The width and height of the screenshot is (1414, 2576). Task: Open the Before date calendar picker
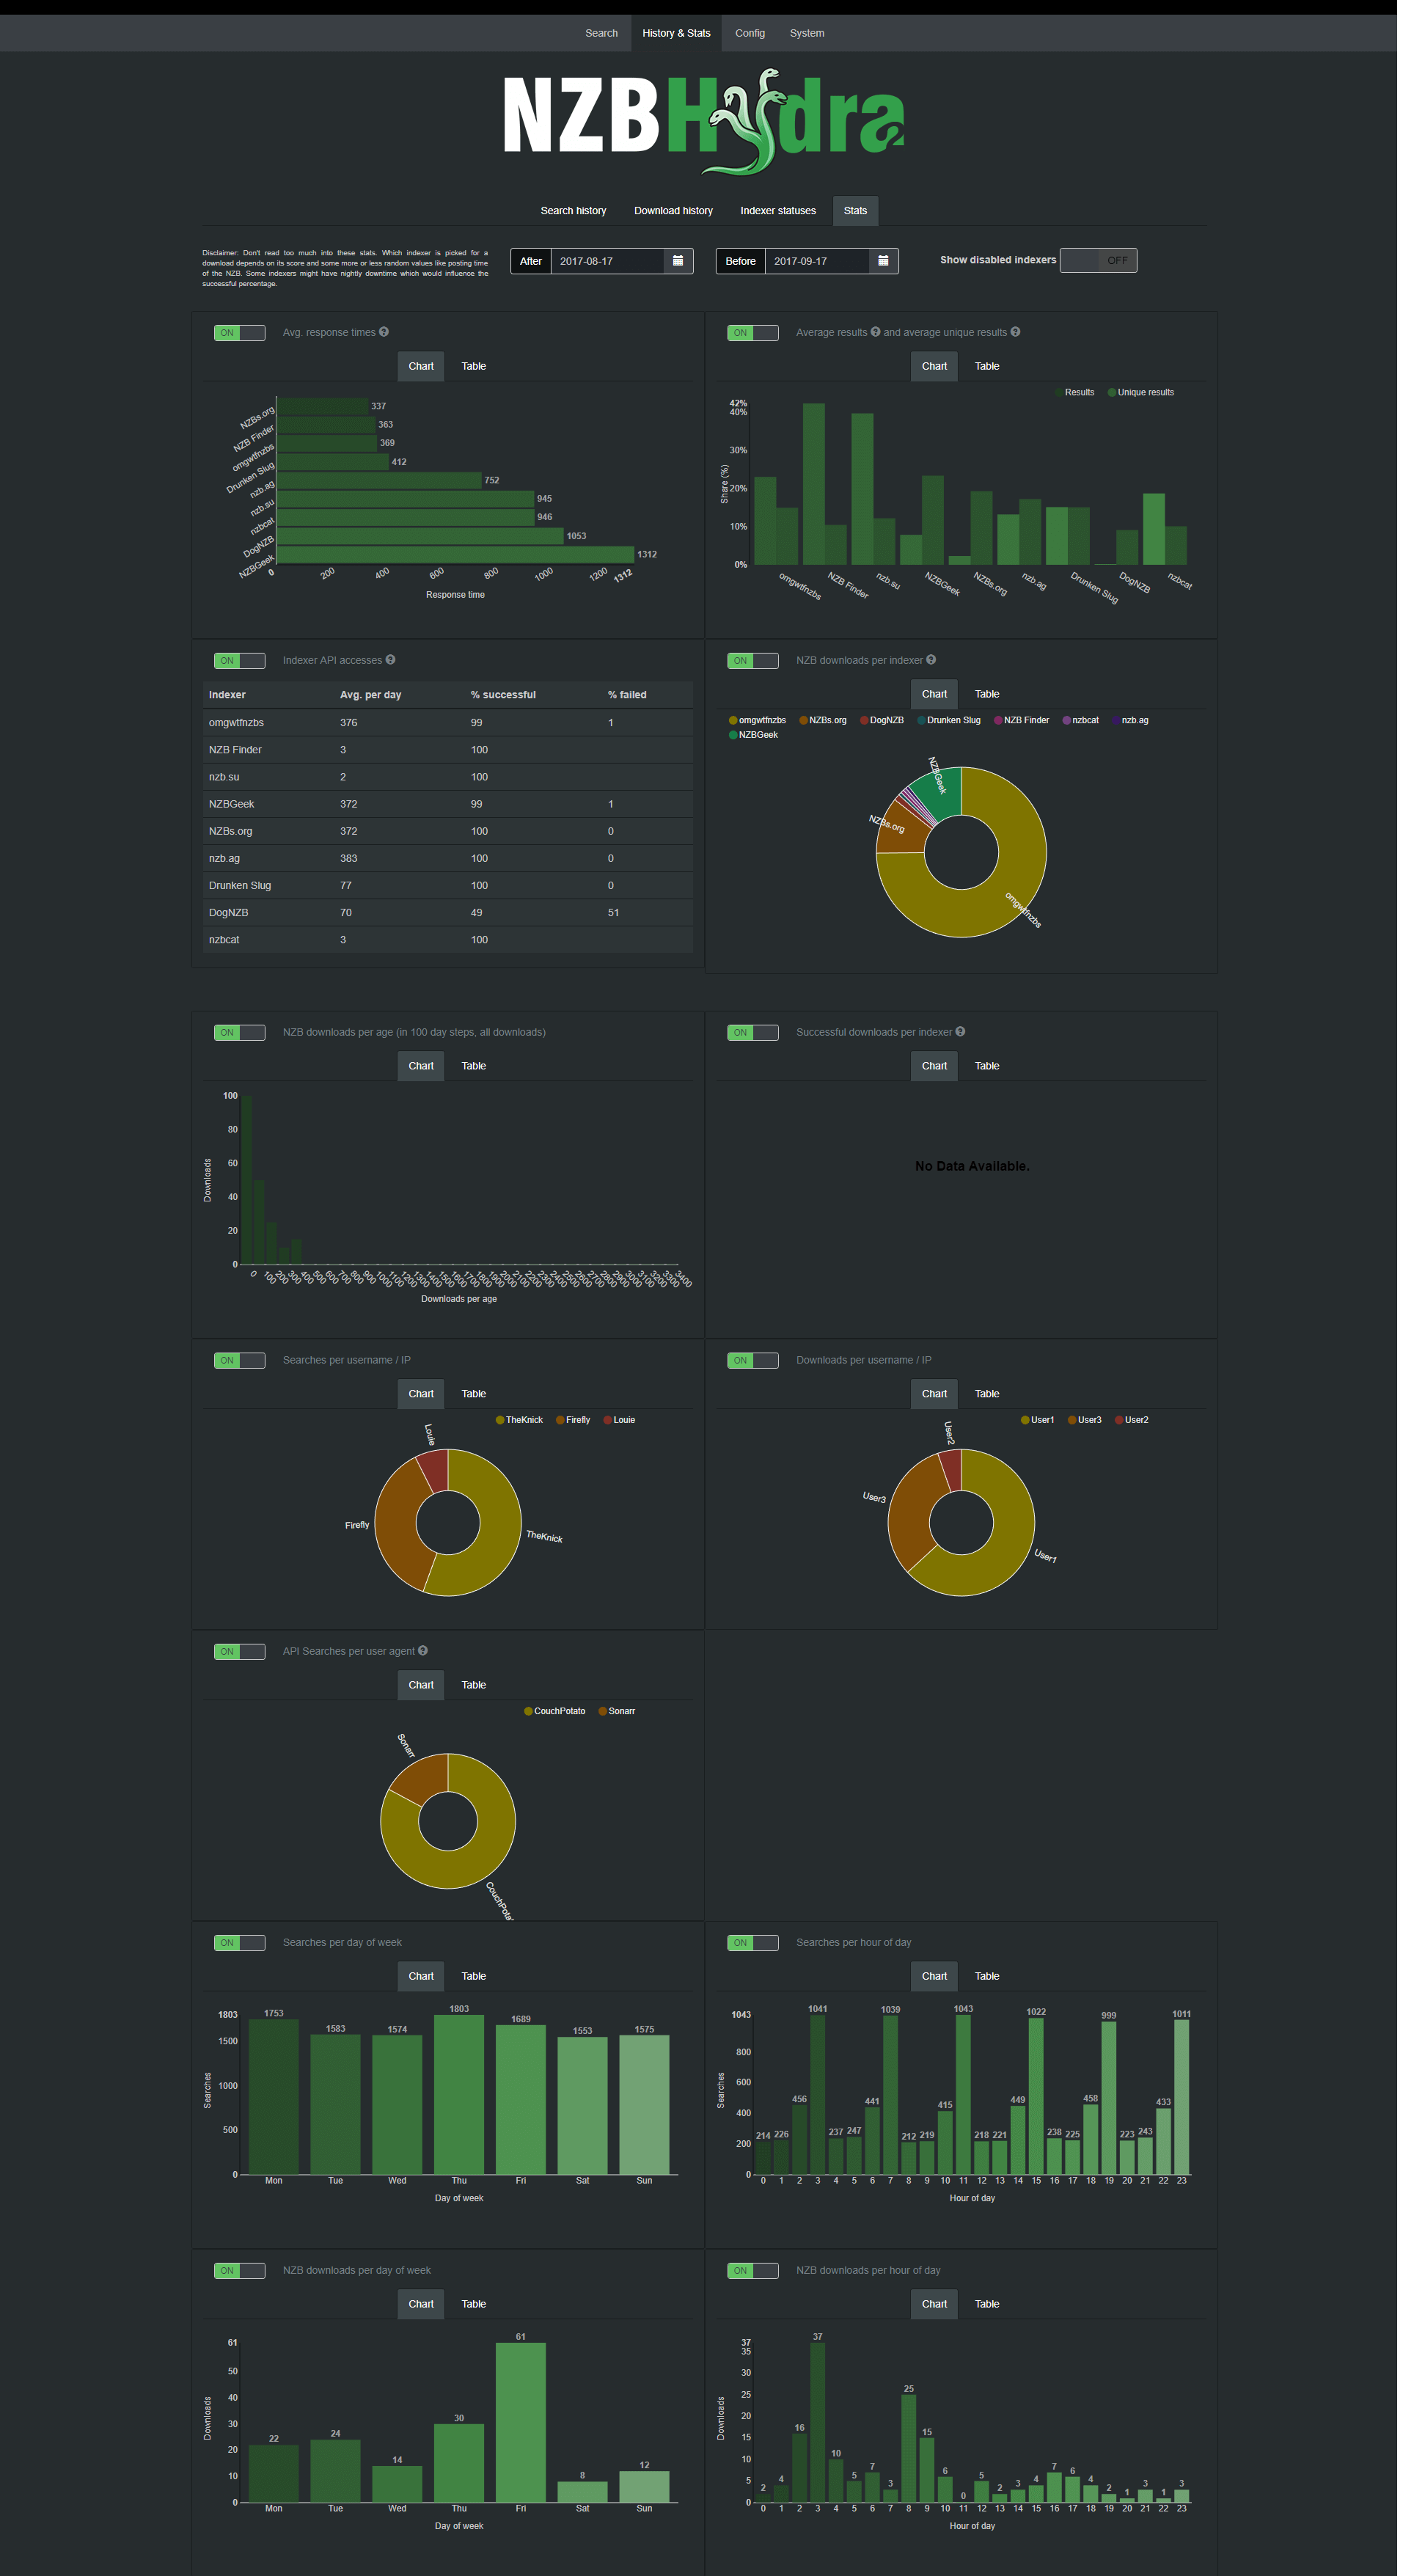pos(883,261)
